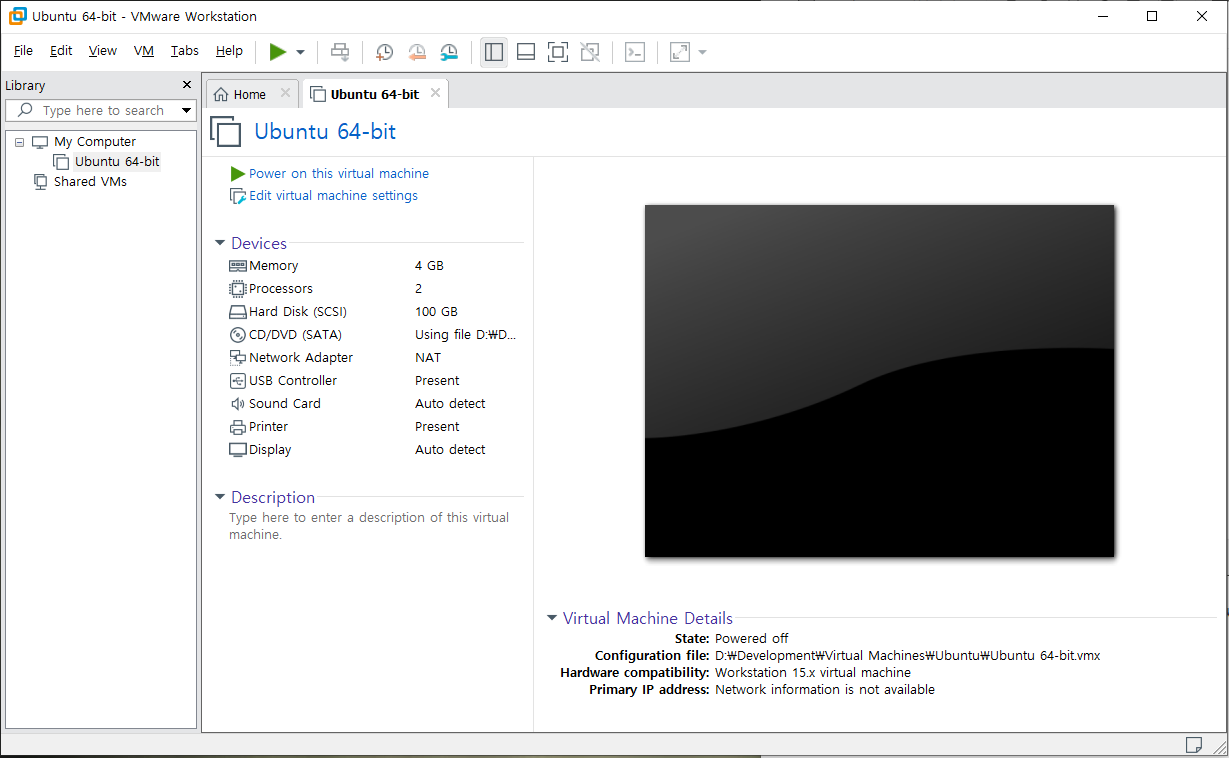Click the Hard Disk value 100 GB
The width and height of the screenshot is (1229, 758).
(436, 312)
